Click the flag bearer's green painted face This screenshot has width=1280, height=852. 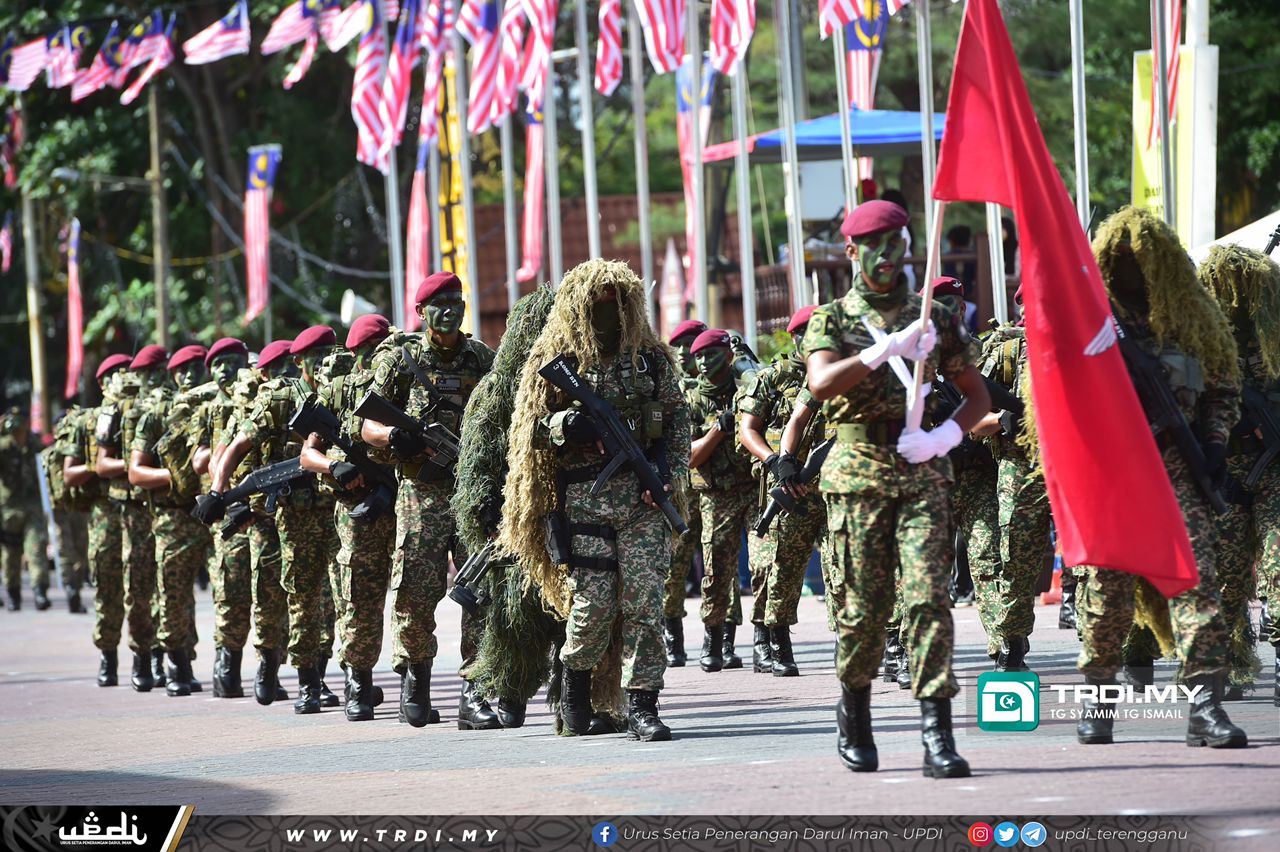tap(880, 257)
